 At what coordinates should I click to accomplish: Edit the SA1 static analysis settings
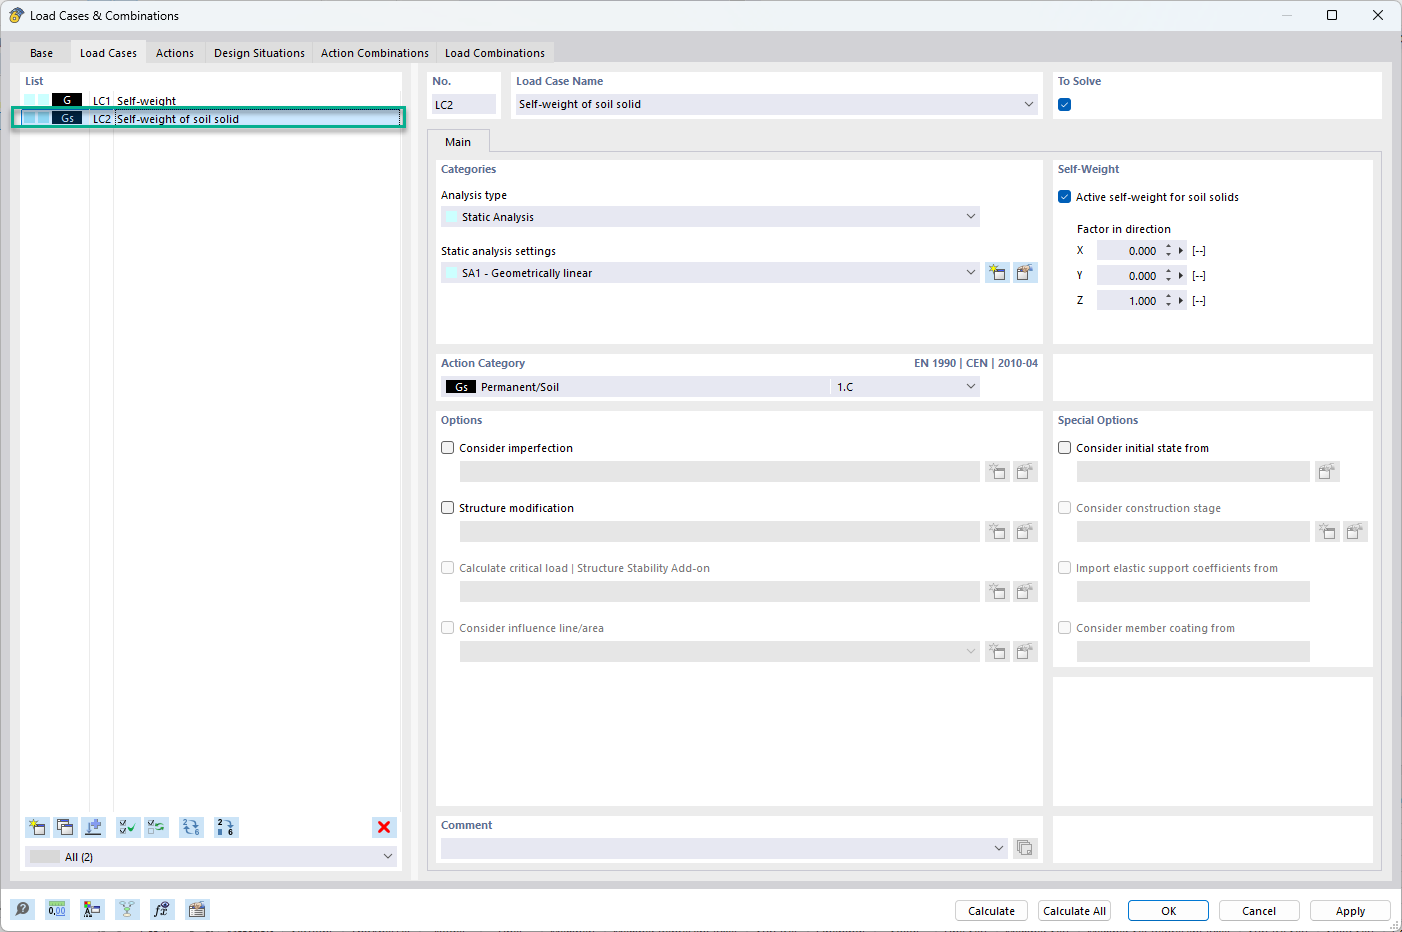1025,273
